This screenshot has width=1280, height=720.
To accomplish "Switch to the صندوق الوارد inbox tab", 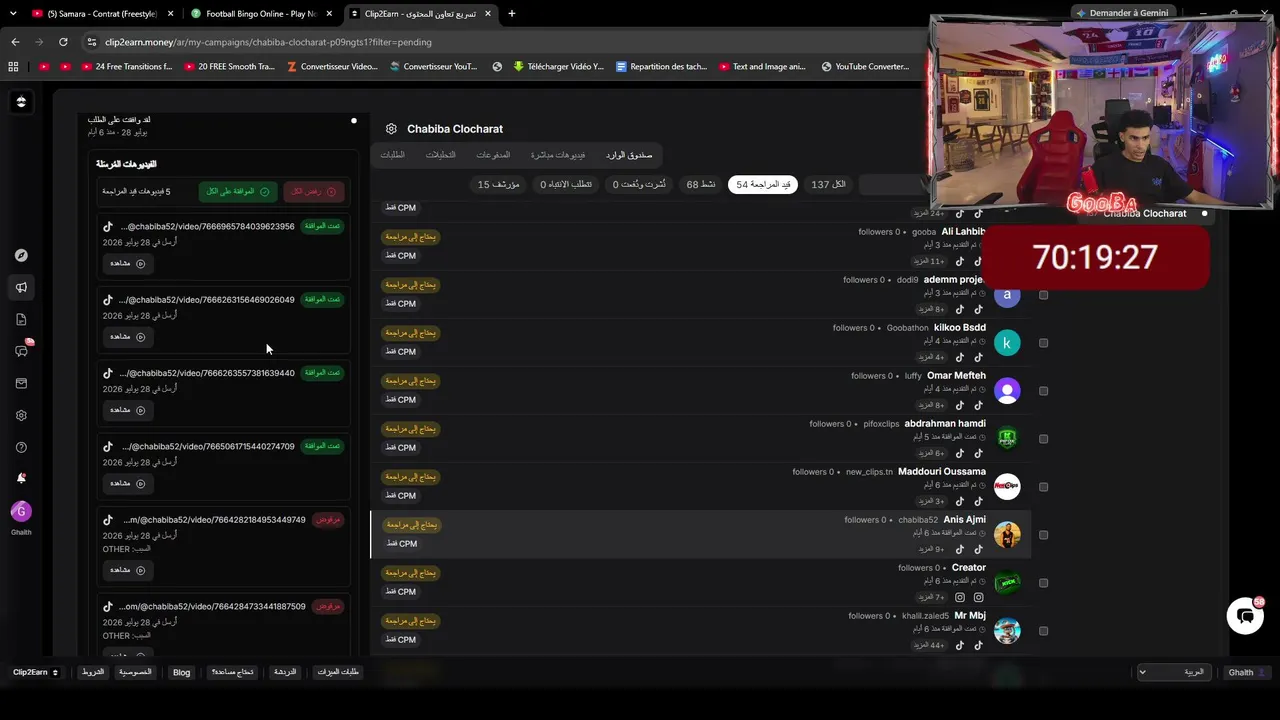I will [629, 155].
